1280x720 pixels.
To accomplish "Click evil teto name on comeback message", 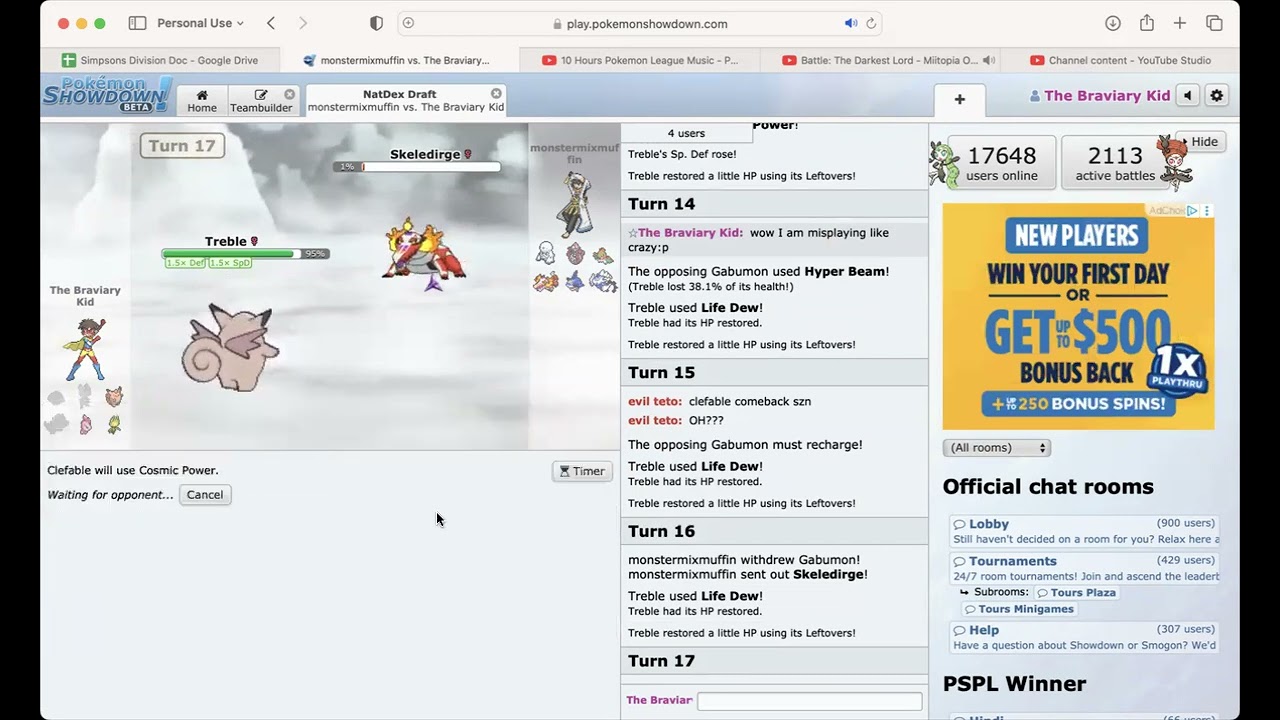I will click(x=655, y=401).
